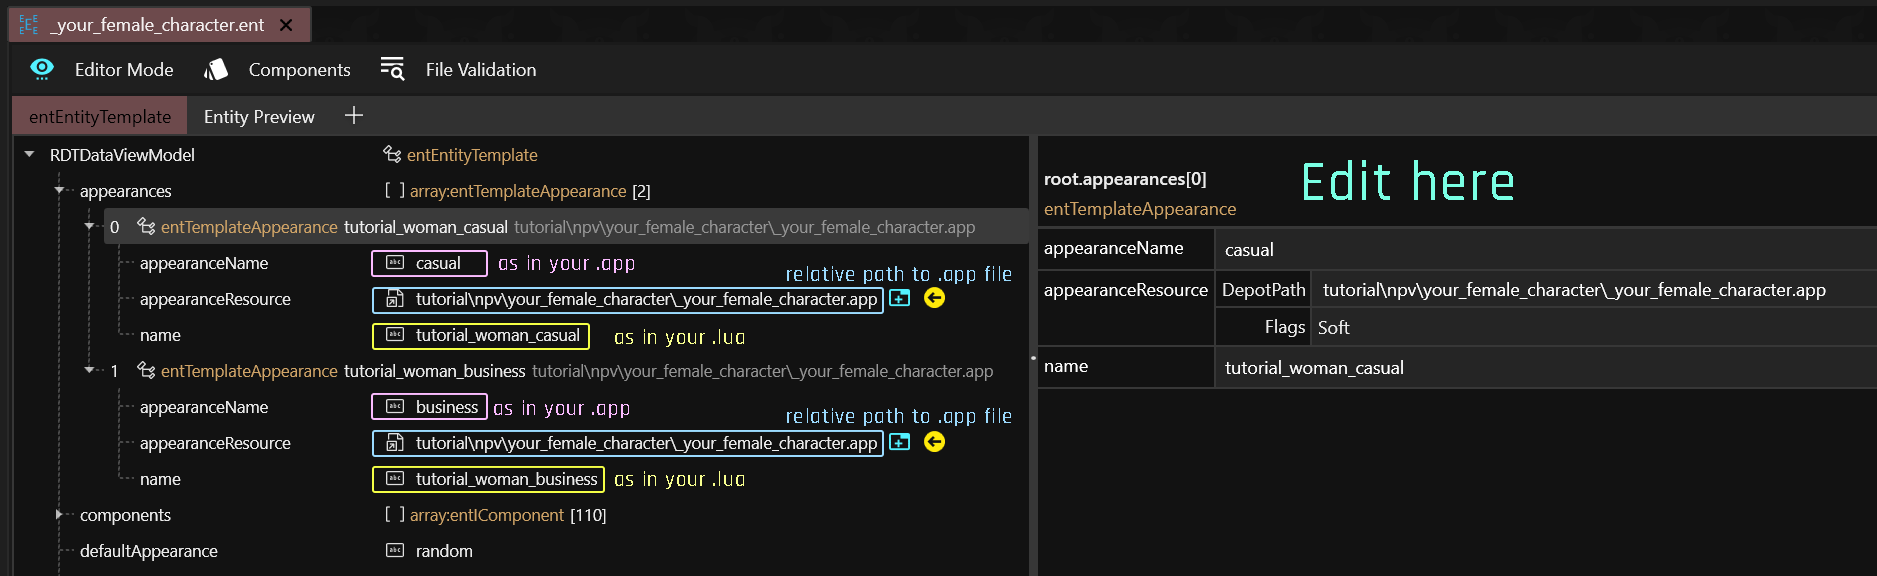
Task: Click yellow arrow icon beside second appearanceResource
Action: 934,442
